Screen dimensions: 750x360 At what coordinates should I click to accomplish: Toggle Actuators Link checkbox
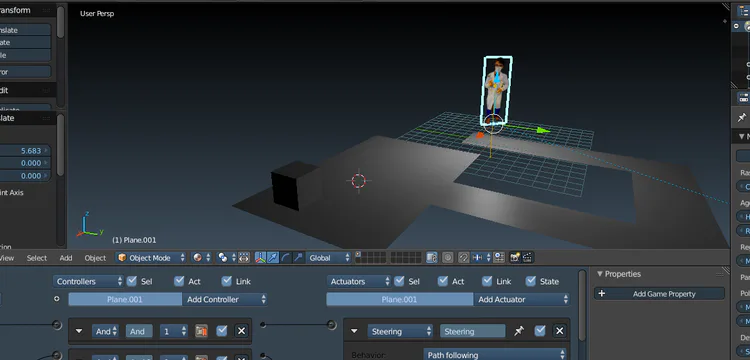487,281
